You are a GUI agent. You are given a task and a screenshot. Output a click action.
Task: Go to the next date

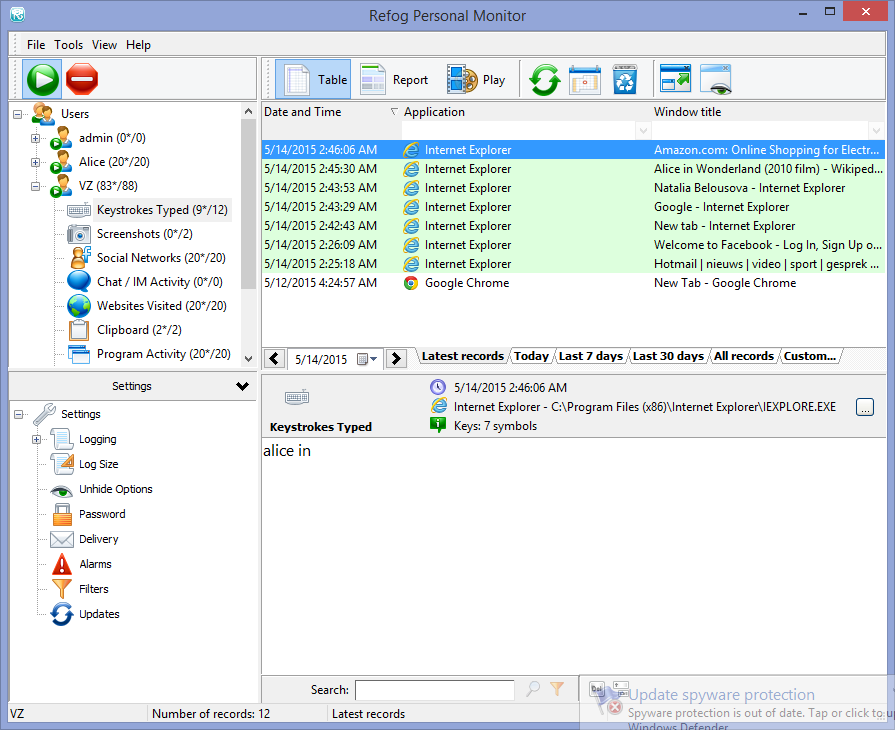coord(396,358)
